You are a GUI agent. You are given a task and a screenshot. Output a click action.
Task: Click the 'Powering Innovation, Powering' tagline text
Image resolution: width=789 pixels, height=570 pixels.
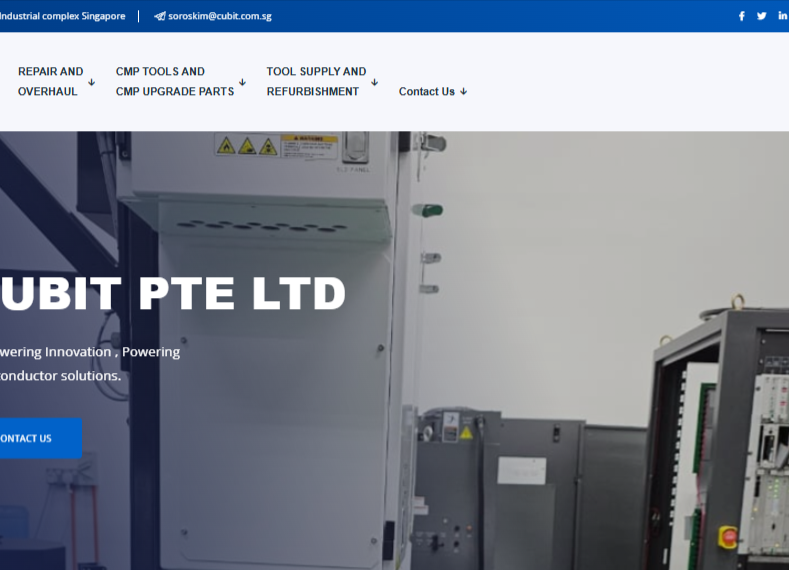click(90, 352)
